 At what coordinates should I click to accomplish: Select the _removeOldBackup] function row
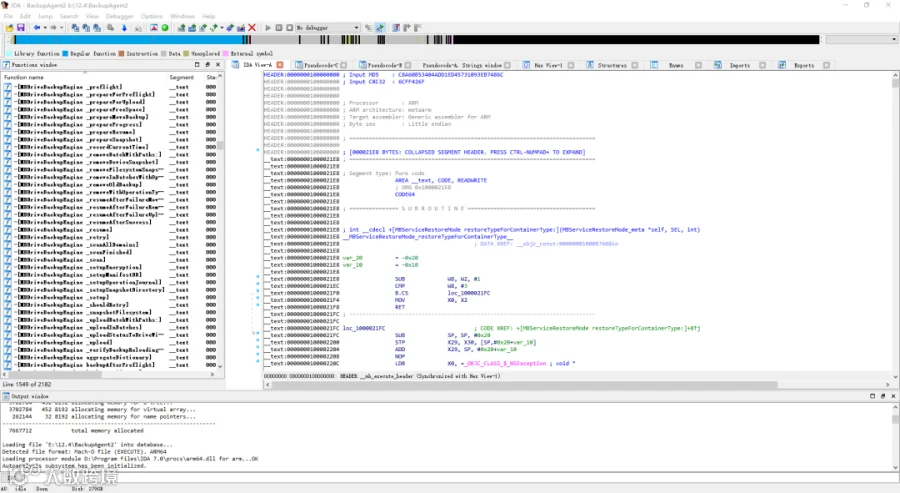point(111,184)
